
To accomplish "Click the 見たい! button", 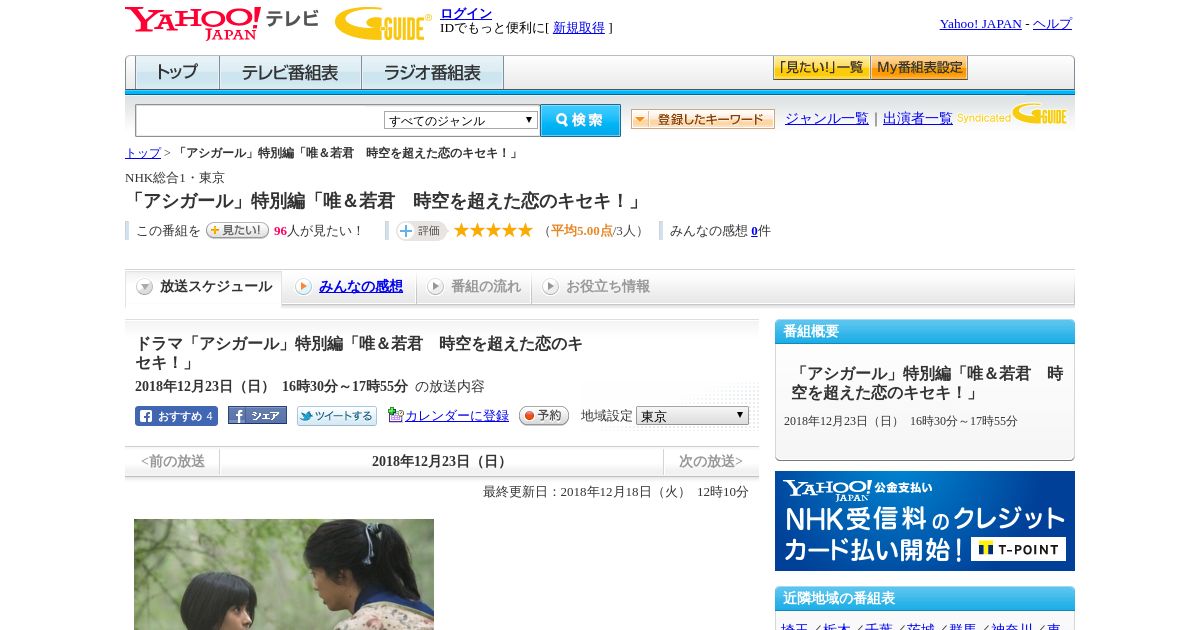I will click(237, 230).
